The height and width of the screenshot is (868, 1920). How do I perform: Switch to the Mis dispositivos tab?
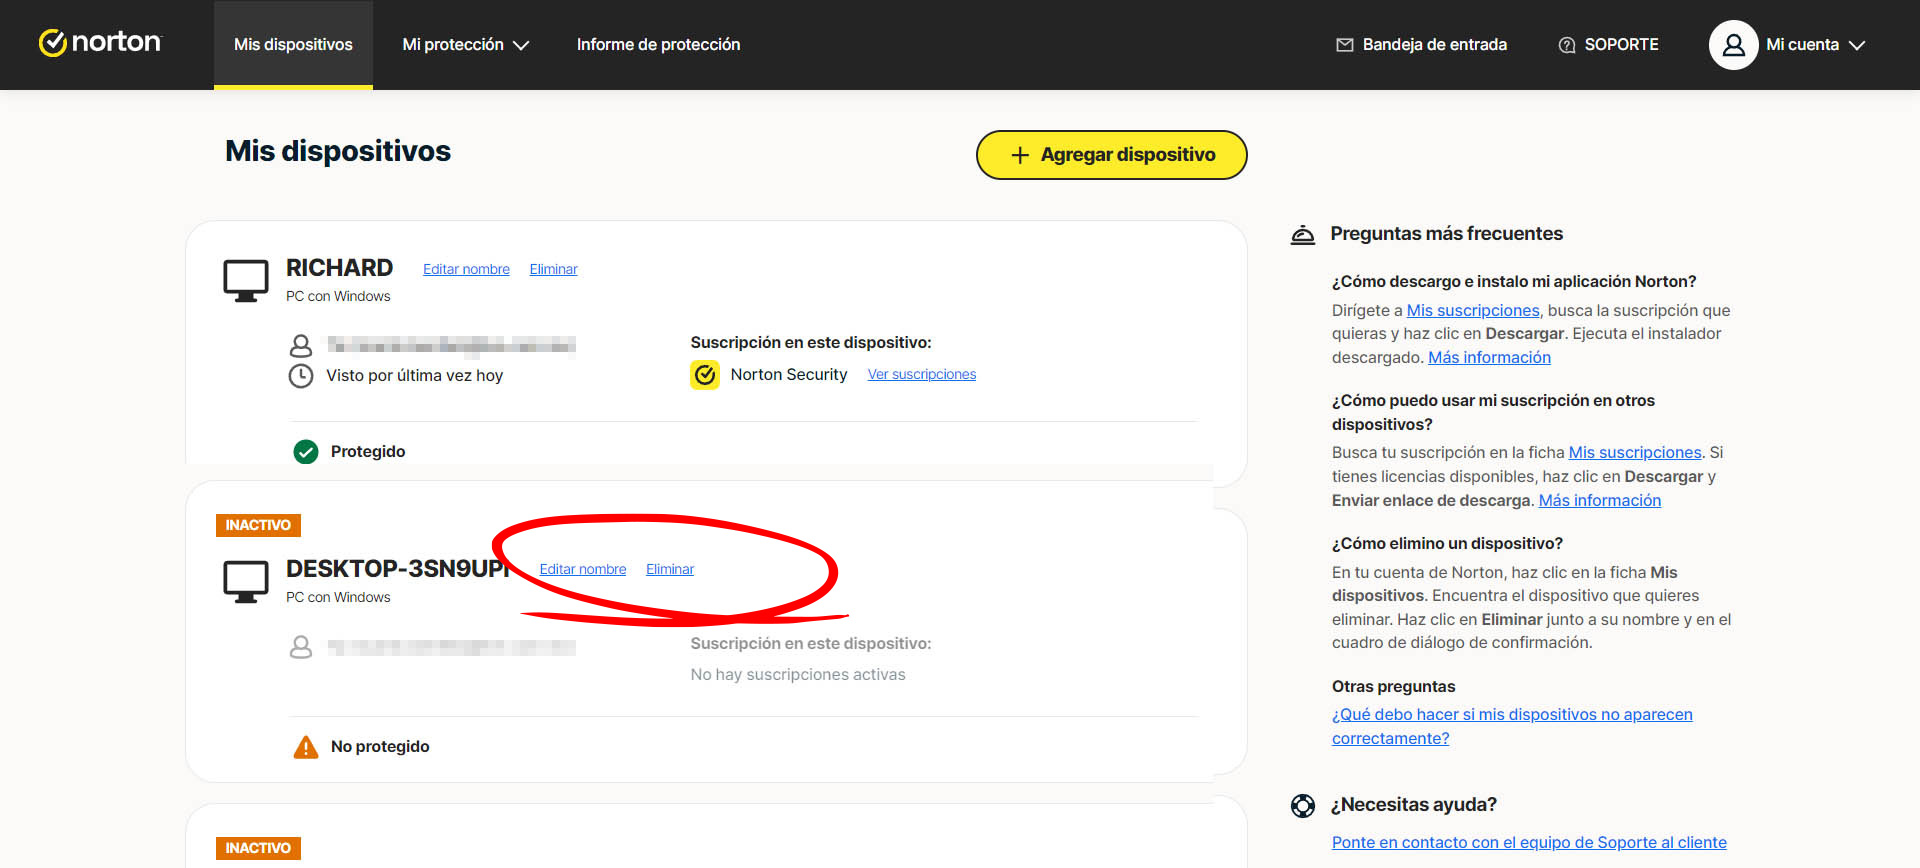click(293, 45)
